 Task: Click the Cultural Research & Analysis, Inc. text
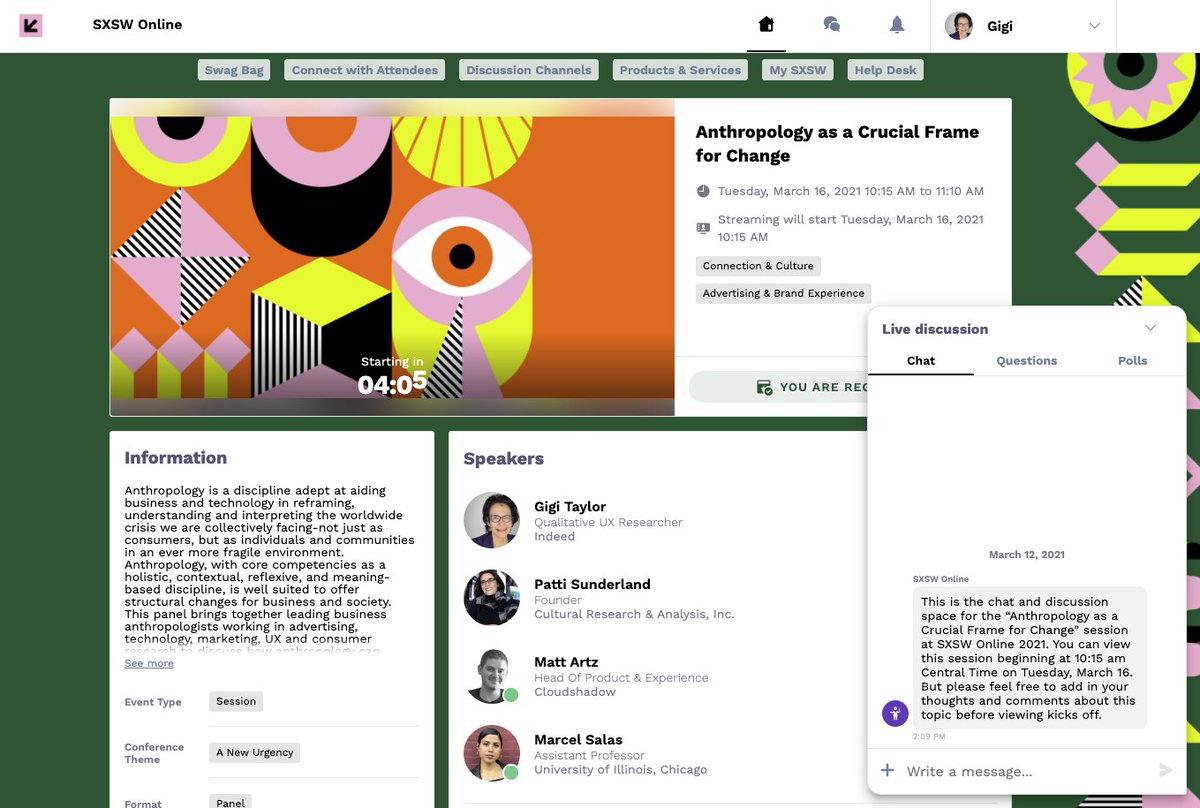[x=634, y=614]
